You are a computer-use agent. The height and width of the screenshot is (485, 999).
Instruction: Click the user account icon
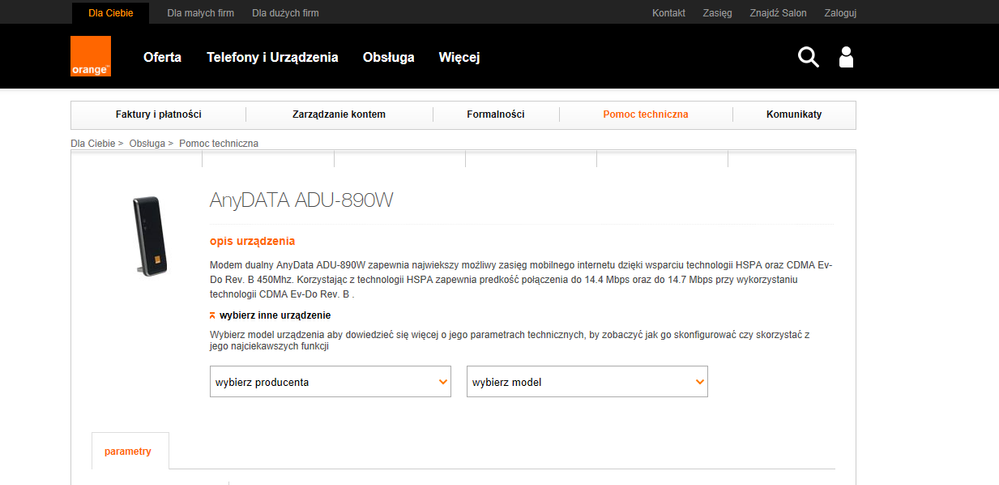(x=846, y=57)
